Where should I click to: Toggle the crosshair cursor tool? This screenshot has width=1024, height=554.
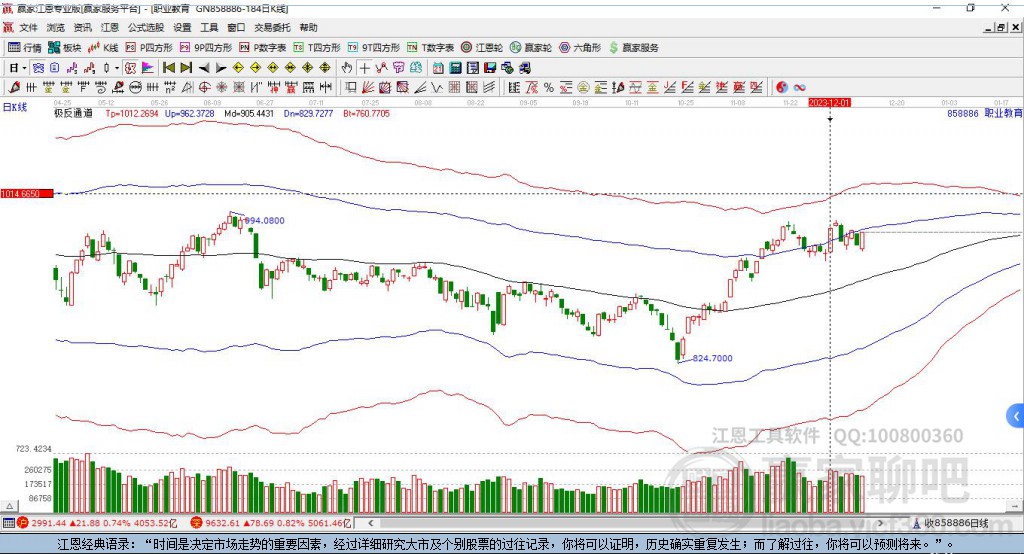click(364, 67)
